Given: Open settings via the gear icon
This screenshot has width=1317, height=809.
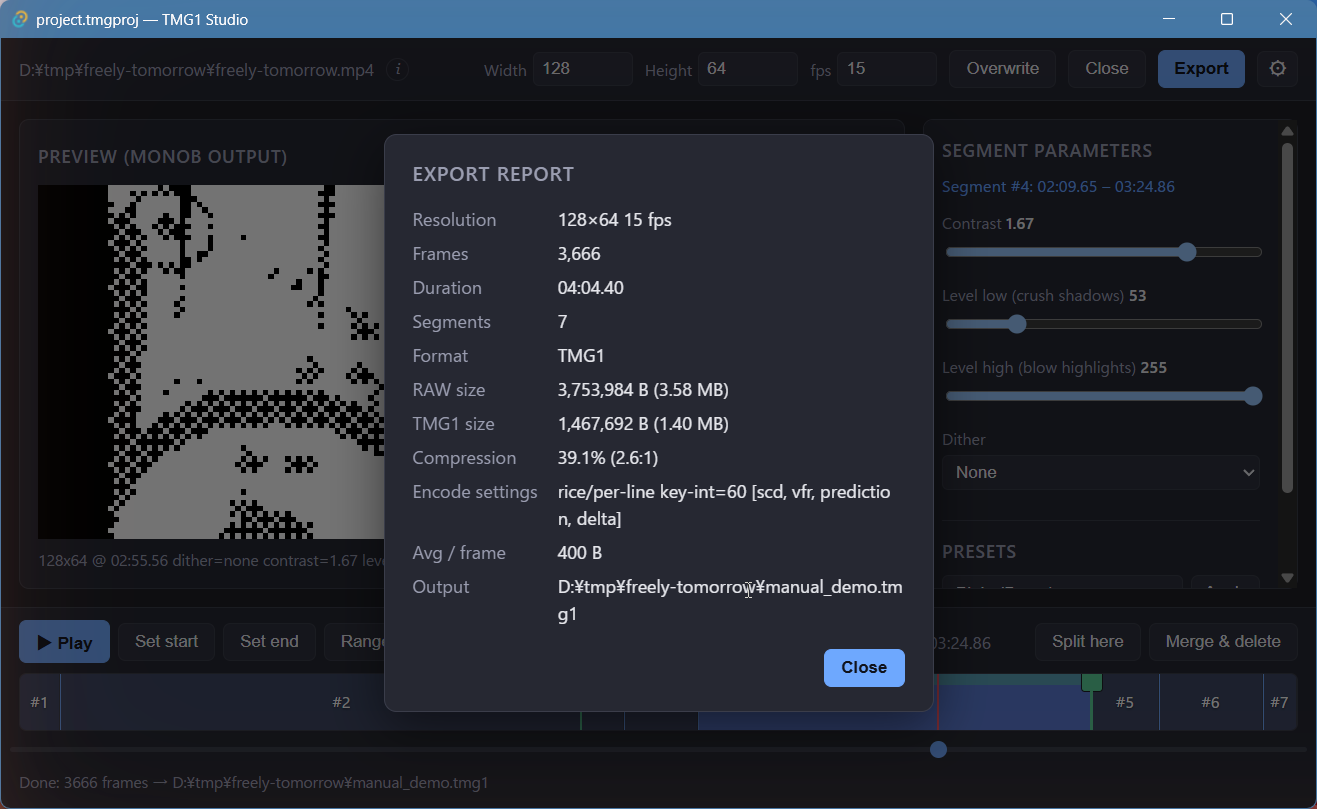Looking at the screenshot, I should pos(1277,69).
